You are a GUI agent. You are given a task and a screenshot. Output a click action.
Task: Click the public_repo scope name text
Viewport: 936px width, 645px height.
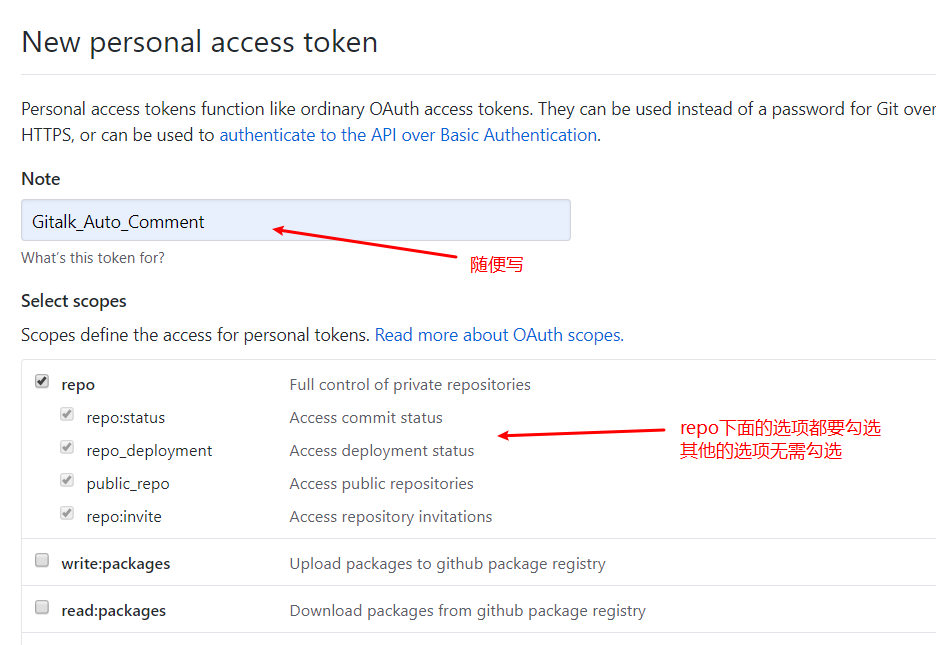click(x=128, y=484)
